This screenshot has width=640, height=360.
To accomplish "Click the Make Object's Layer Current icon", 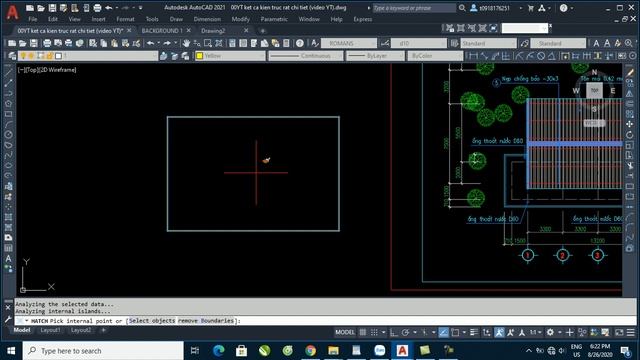I will click(164, 56).
